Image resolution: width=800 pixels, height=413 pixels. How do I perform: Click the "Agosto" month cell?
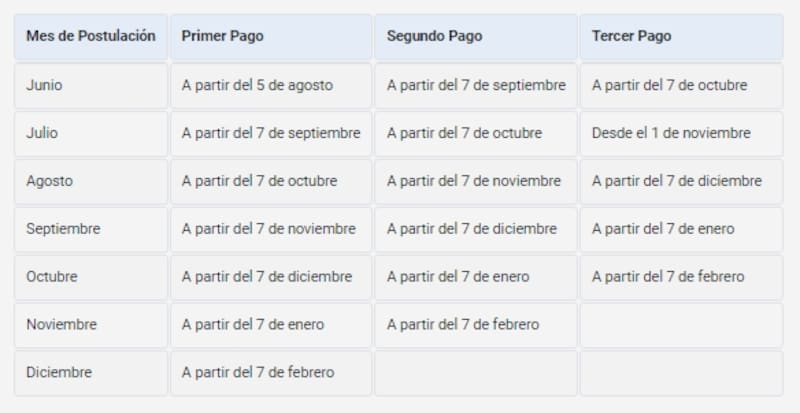point(49,181)
